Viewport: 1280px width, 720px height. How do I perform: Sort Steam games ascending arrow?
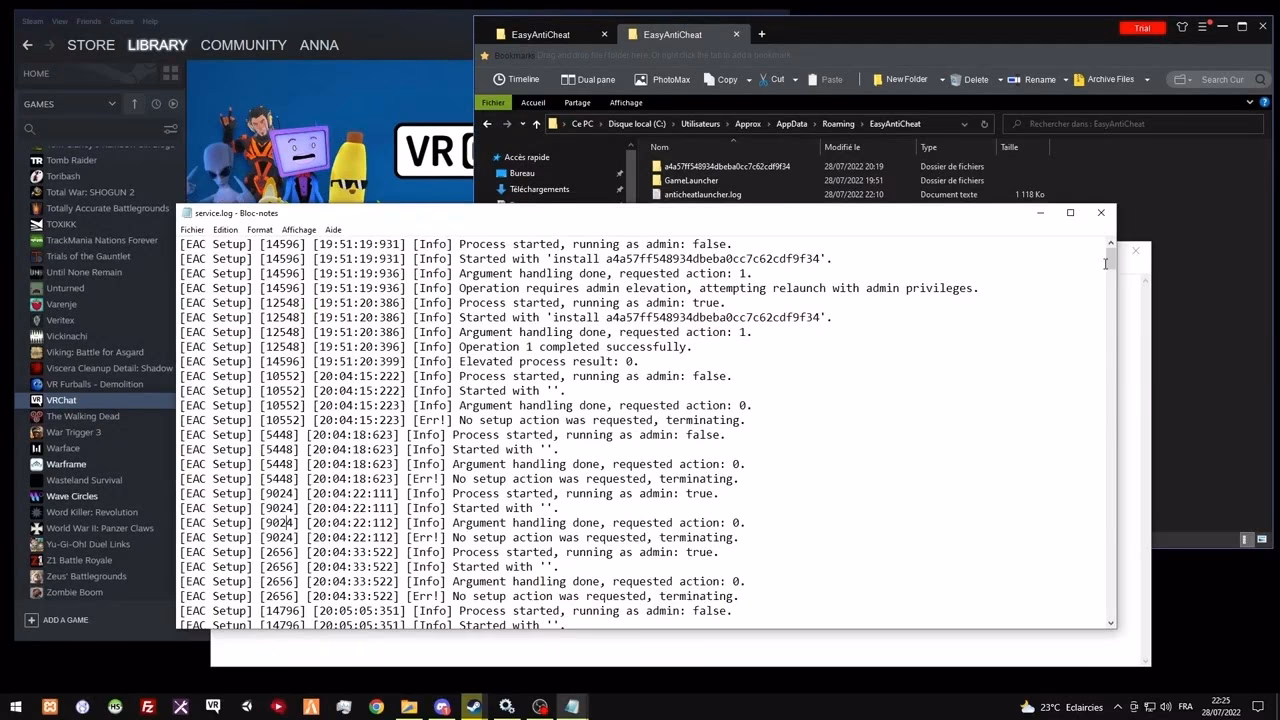(134, 104)
